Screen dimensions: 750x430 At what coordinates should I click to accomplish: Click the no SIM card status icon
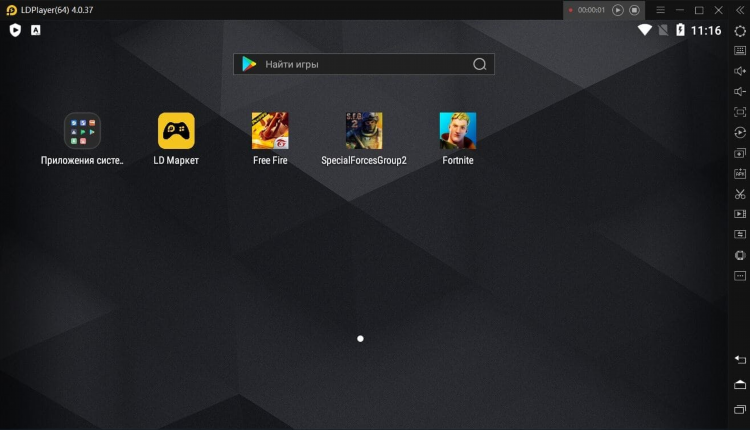tap(663, 30)
